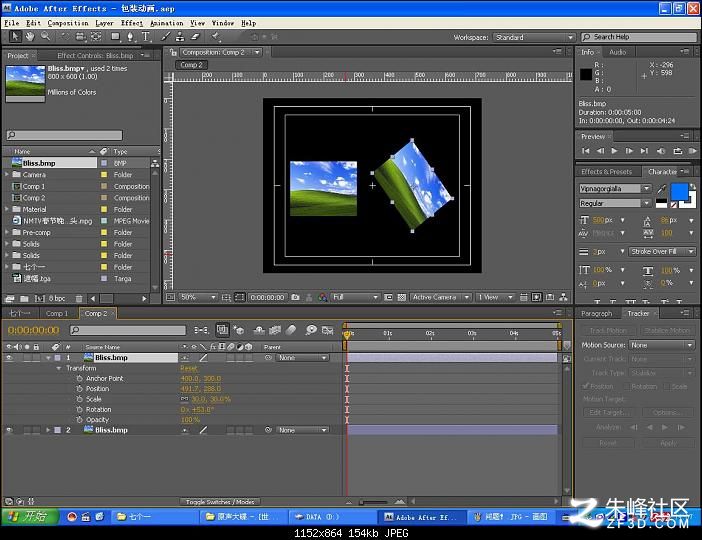Open the Active Camera dropdown
Viewport: 702px width, 540px height.
click(x=440, y=297)
